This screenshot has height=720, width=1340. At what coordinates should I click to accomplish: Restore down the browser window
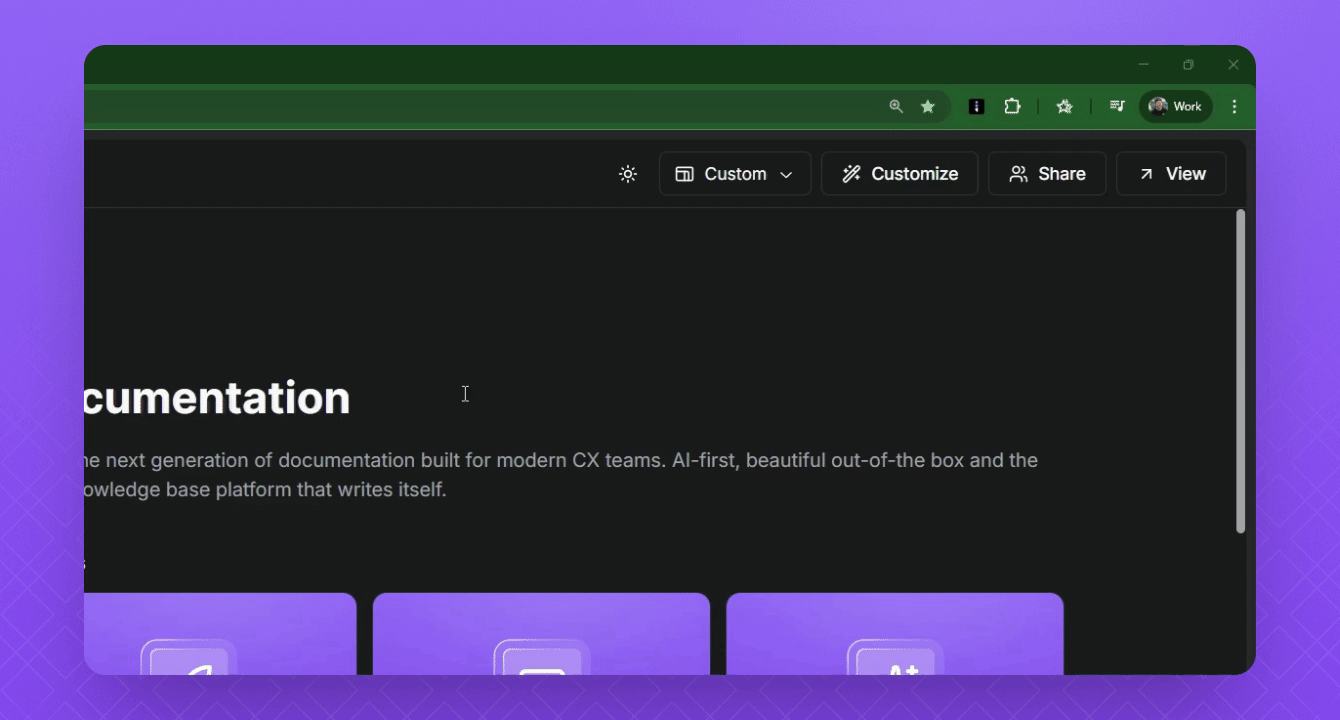tap(1188, 64)
